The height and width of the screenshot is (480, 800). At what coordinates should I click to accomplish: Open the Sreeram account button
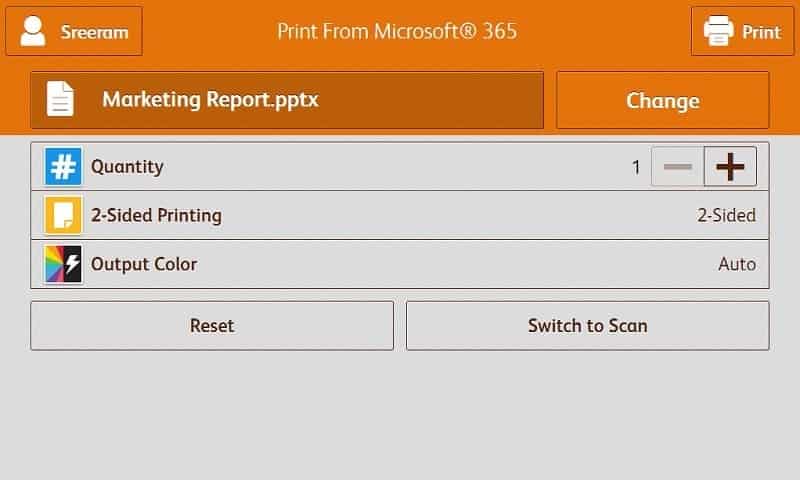tap(74, 31)
